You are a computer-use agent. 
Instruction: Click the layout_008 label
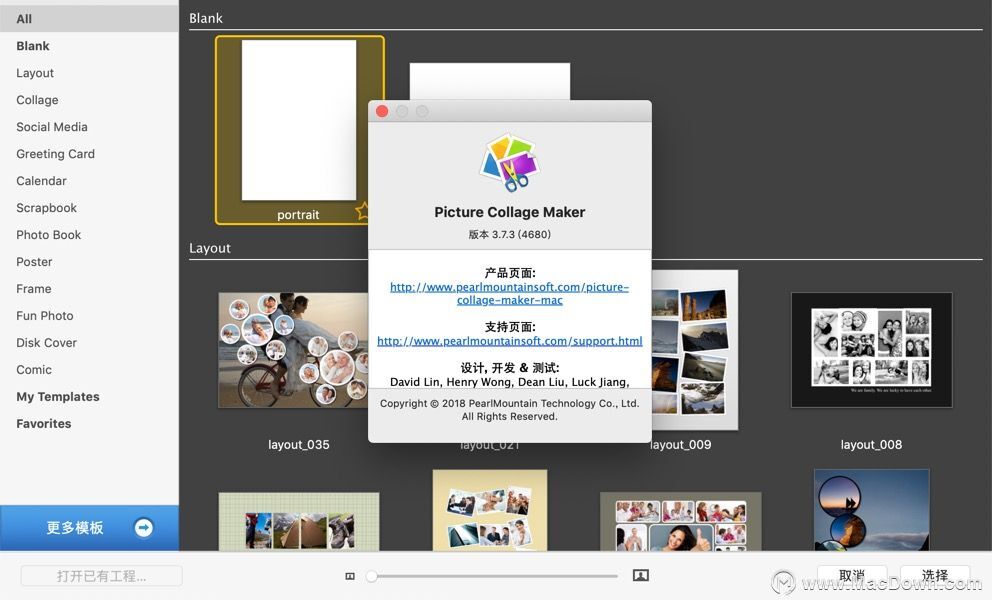[871, 444]
